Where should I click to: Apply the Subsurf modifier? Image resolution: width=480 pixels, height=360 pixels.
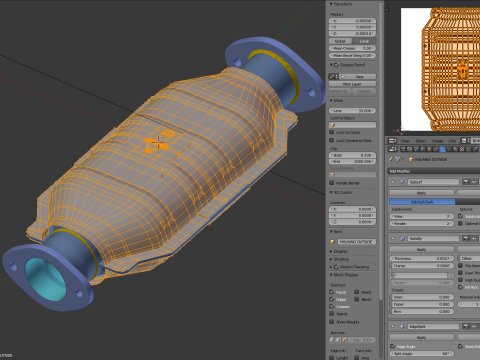pos(422,193)
